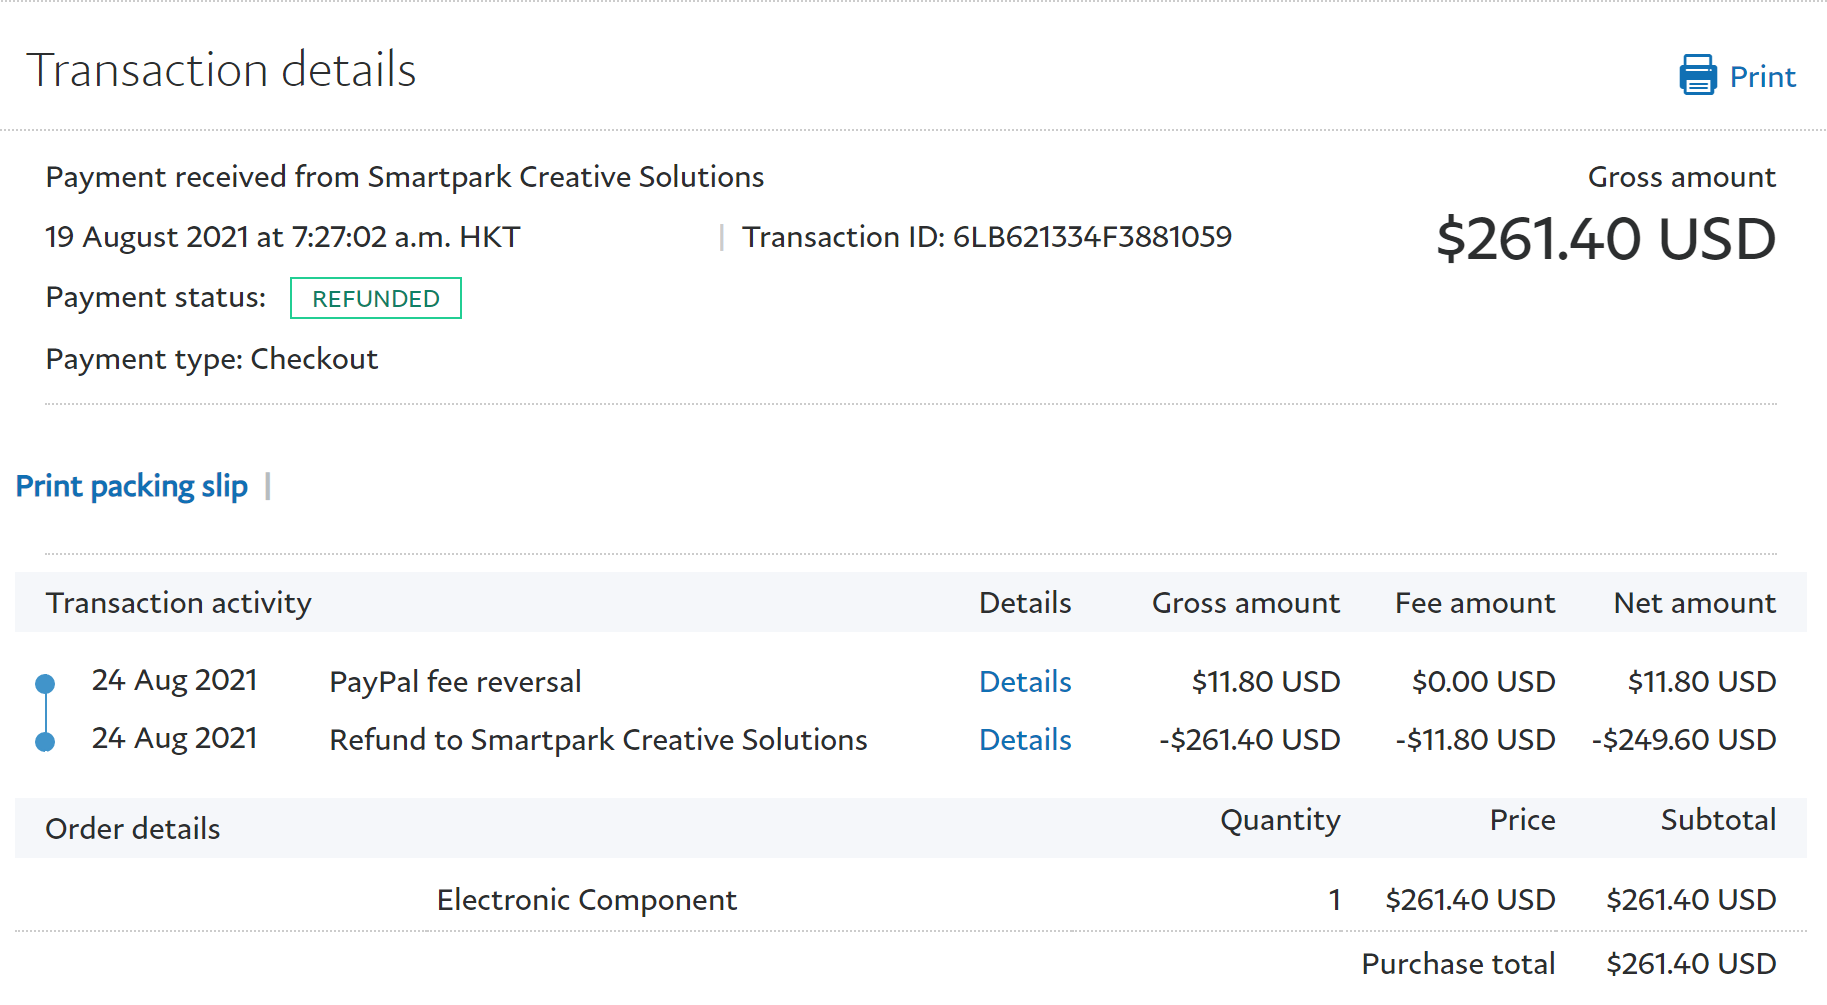
Task: Select the Electronic Component order item
Action: coord(586,900)
